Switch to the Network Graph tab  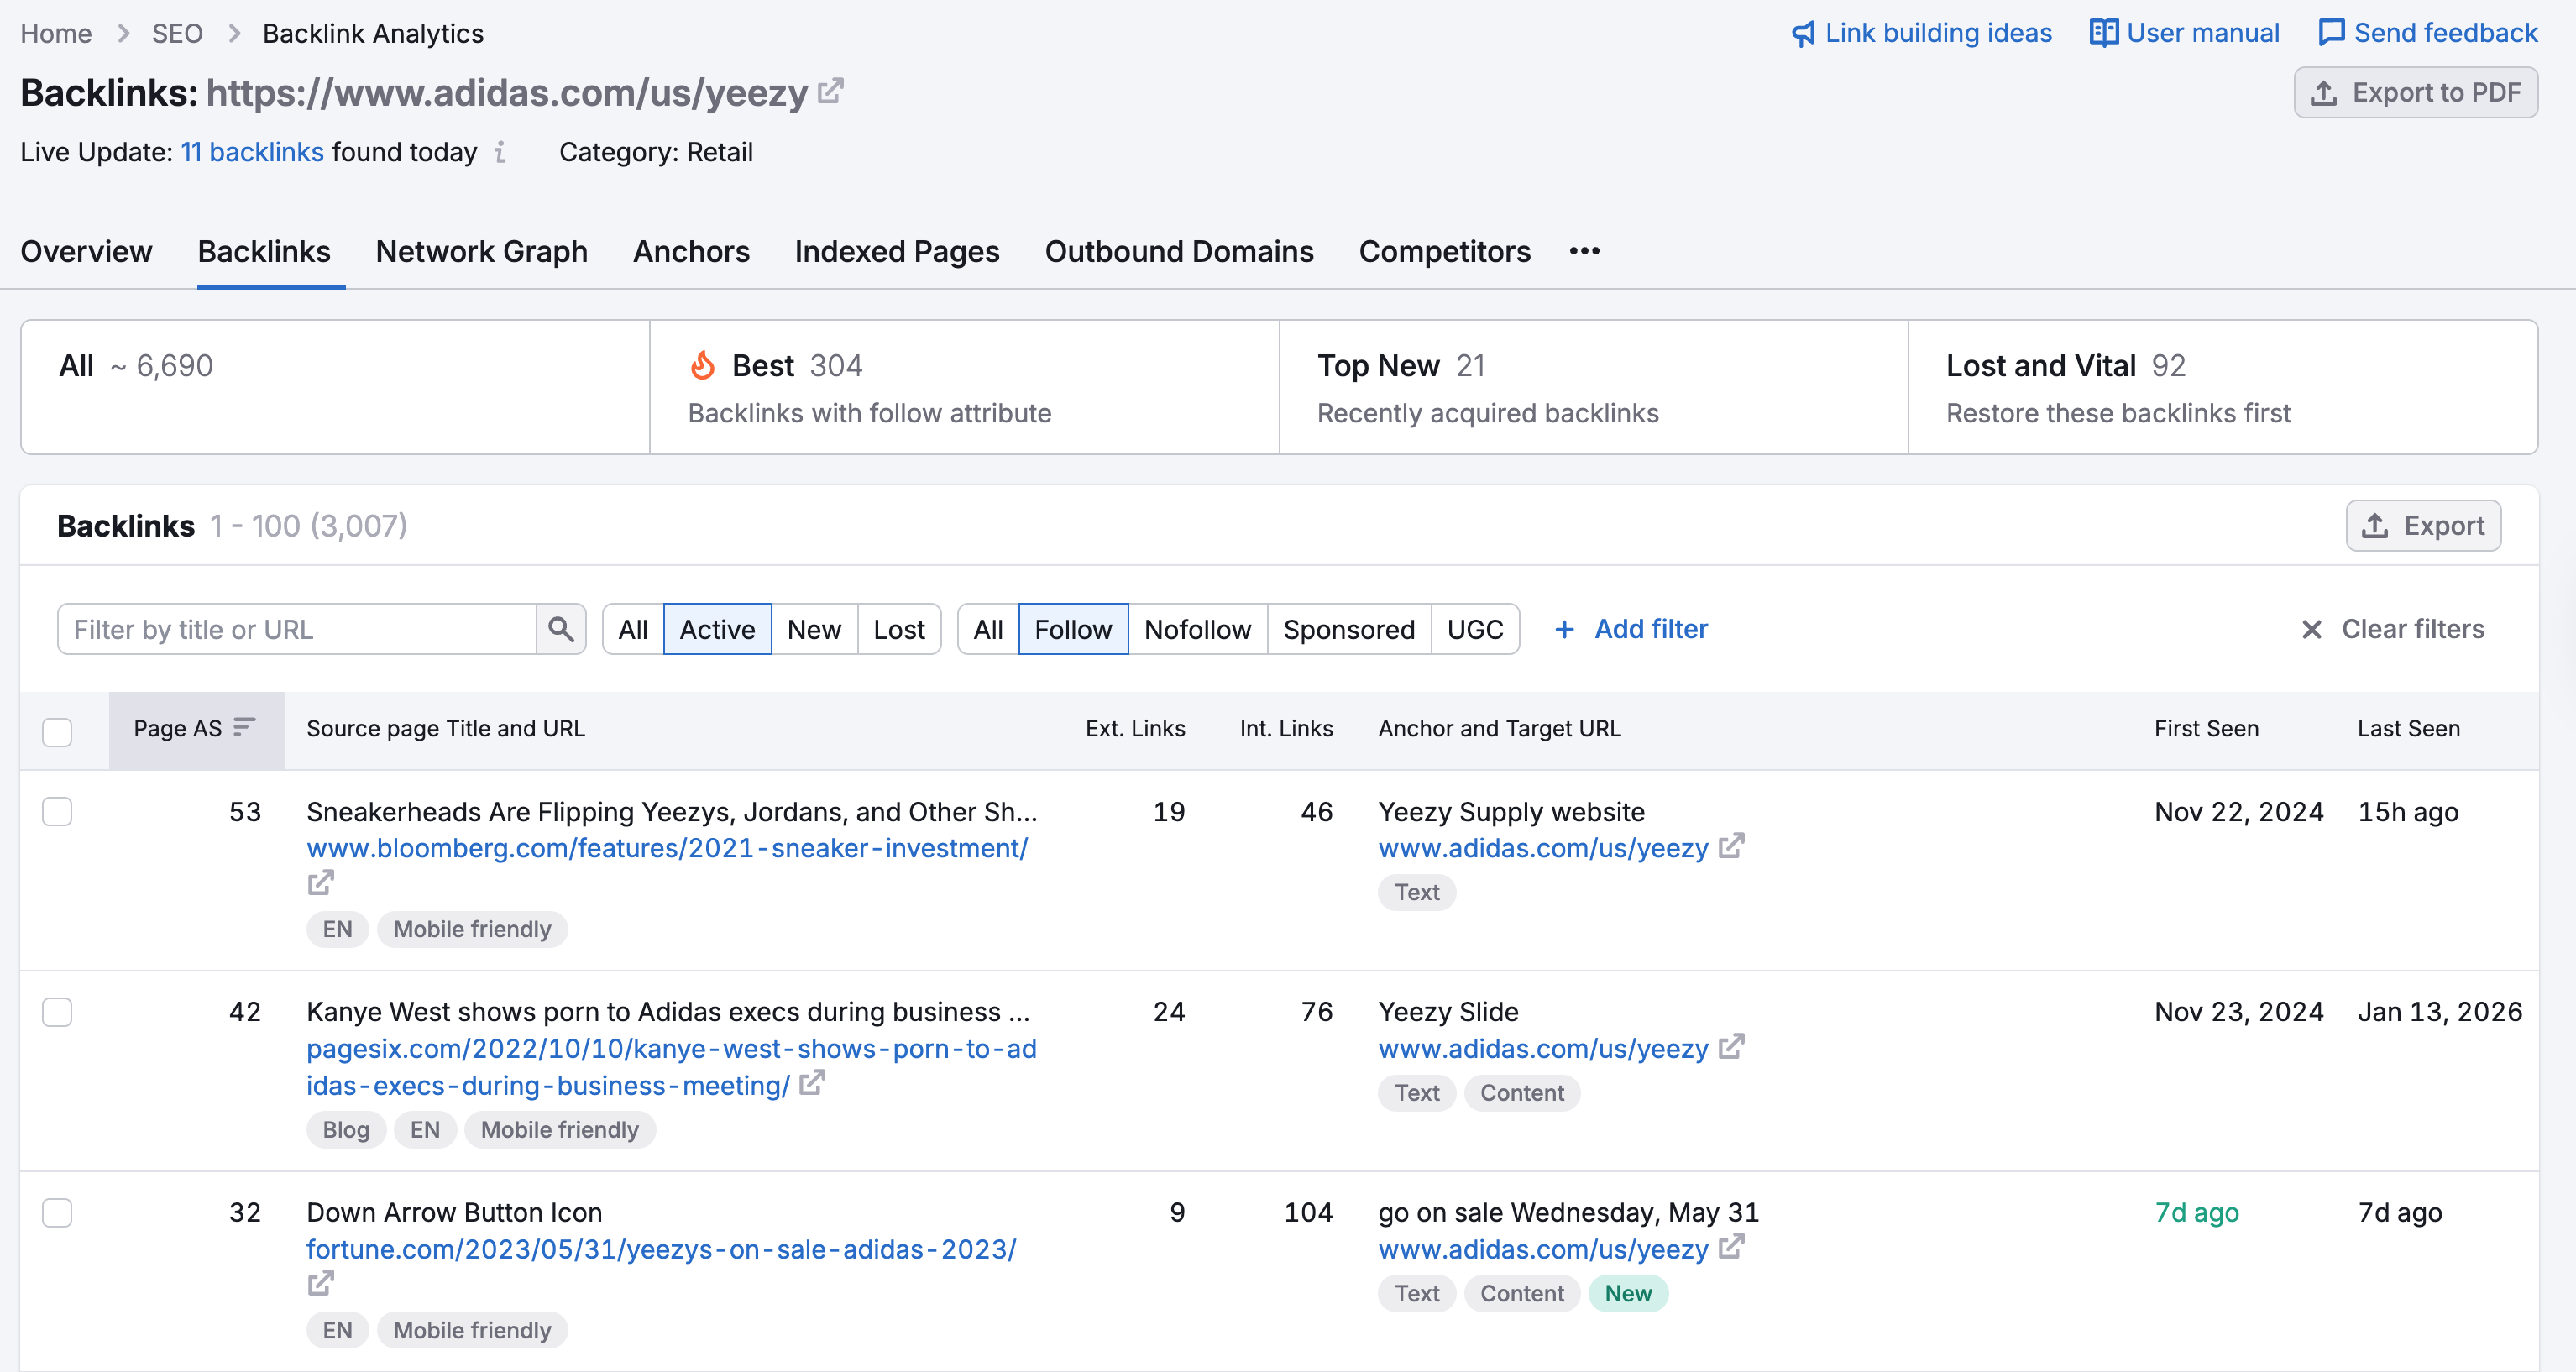[x=482, y=252]
